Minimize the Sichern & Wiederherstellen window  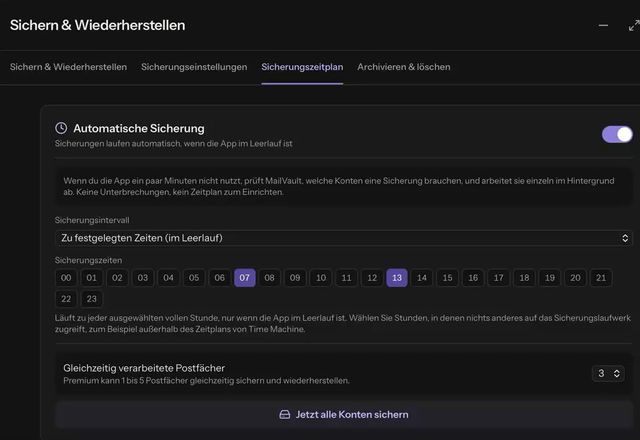(x=603, y=26)
